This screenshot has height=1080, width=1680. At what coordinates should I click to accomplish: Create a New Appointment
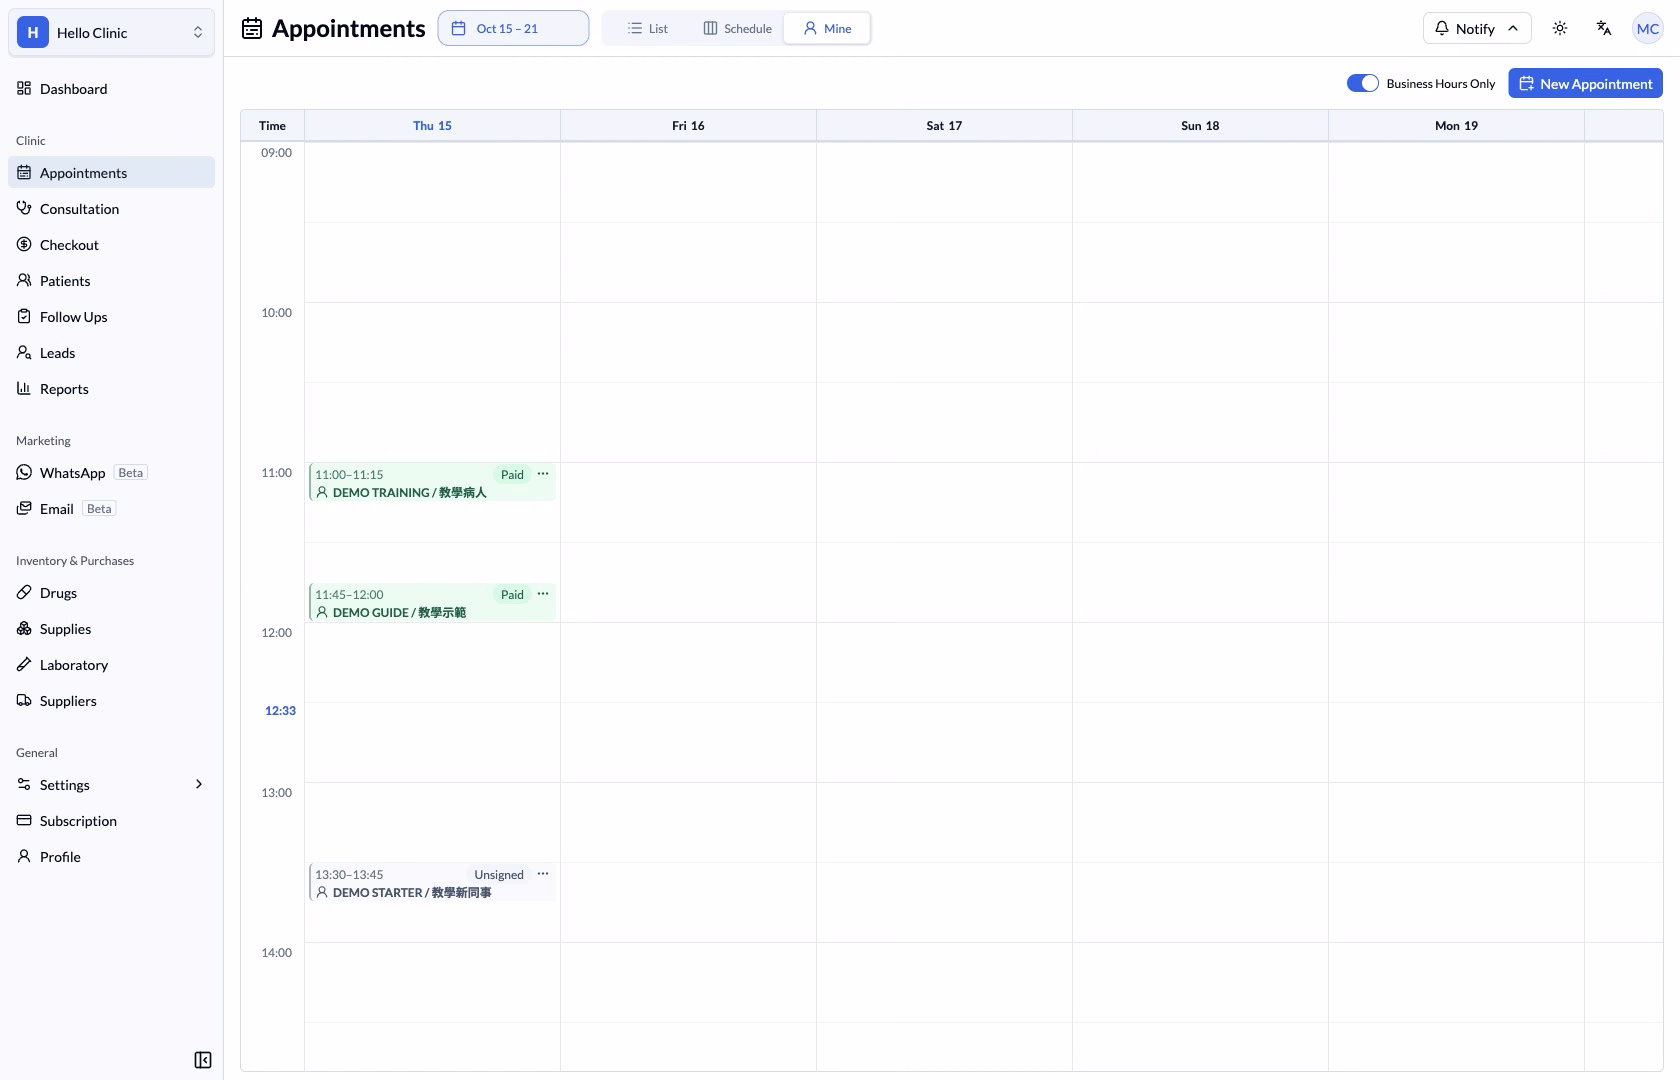(x=1585, y=84)
